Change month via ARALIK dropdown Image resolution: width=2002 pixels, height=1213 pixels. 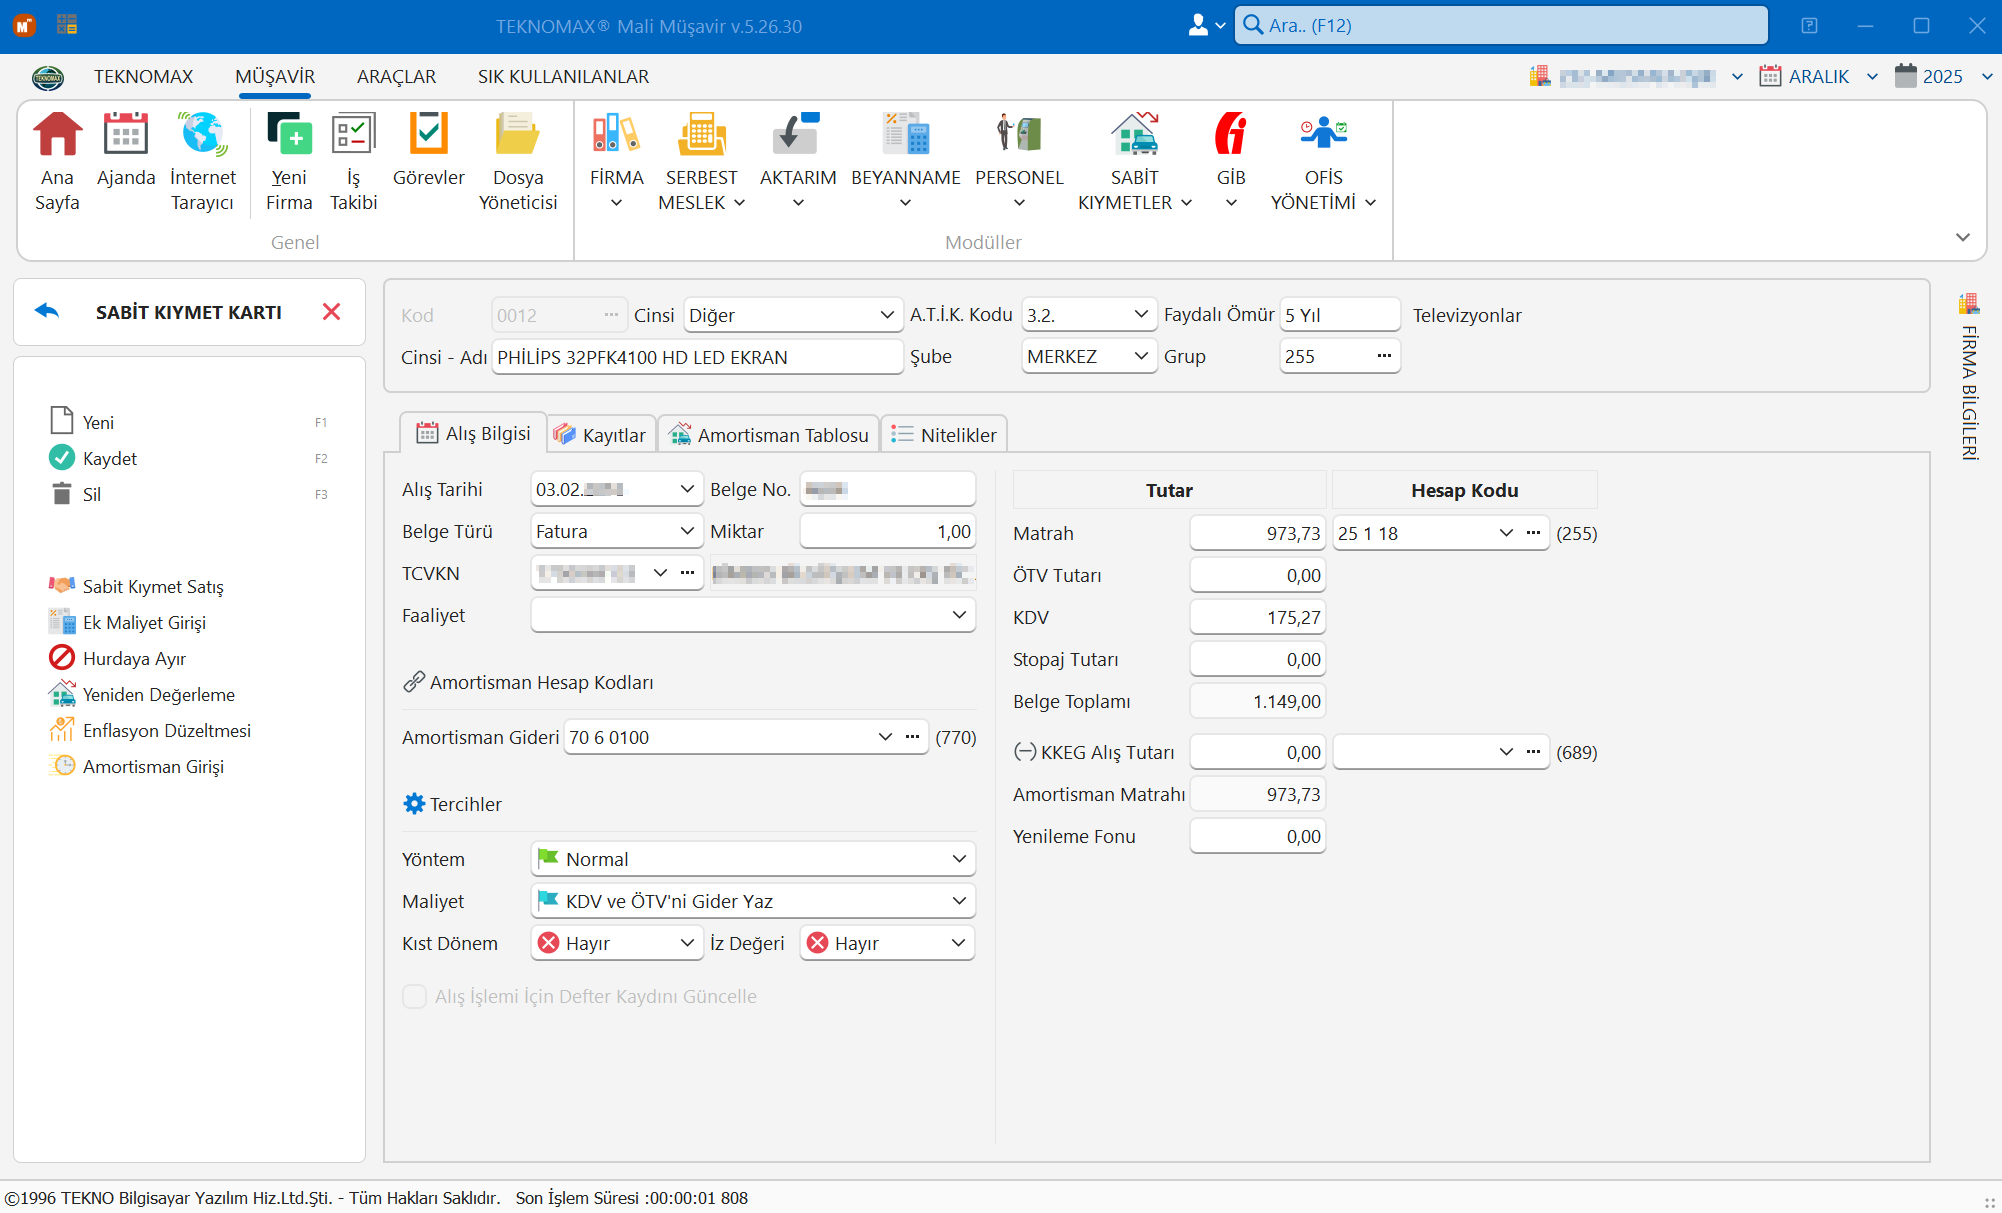(x=1818, y=76)
